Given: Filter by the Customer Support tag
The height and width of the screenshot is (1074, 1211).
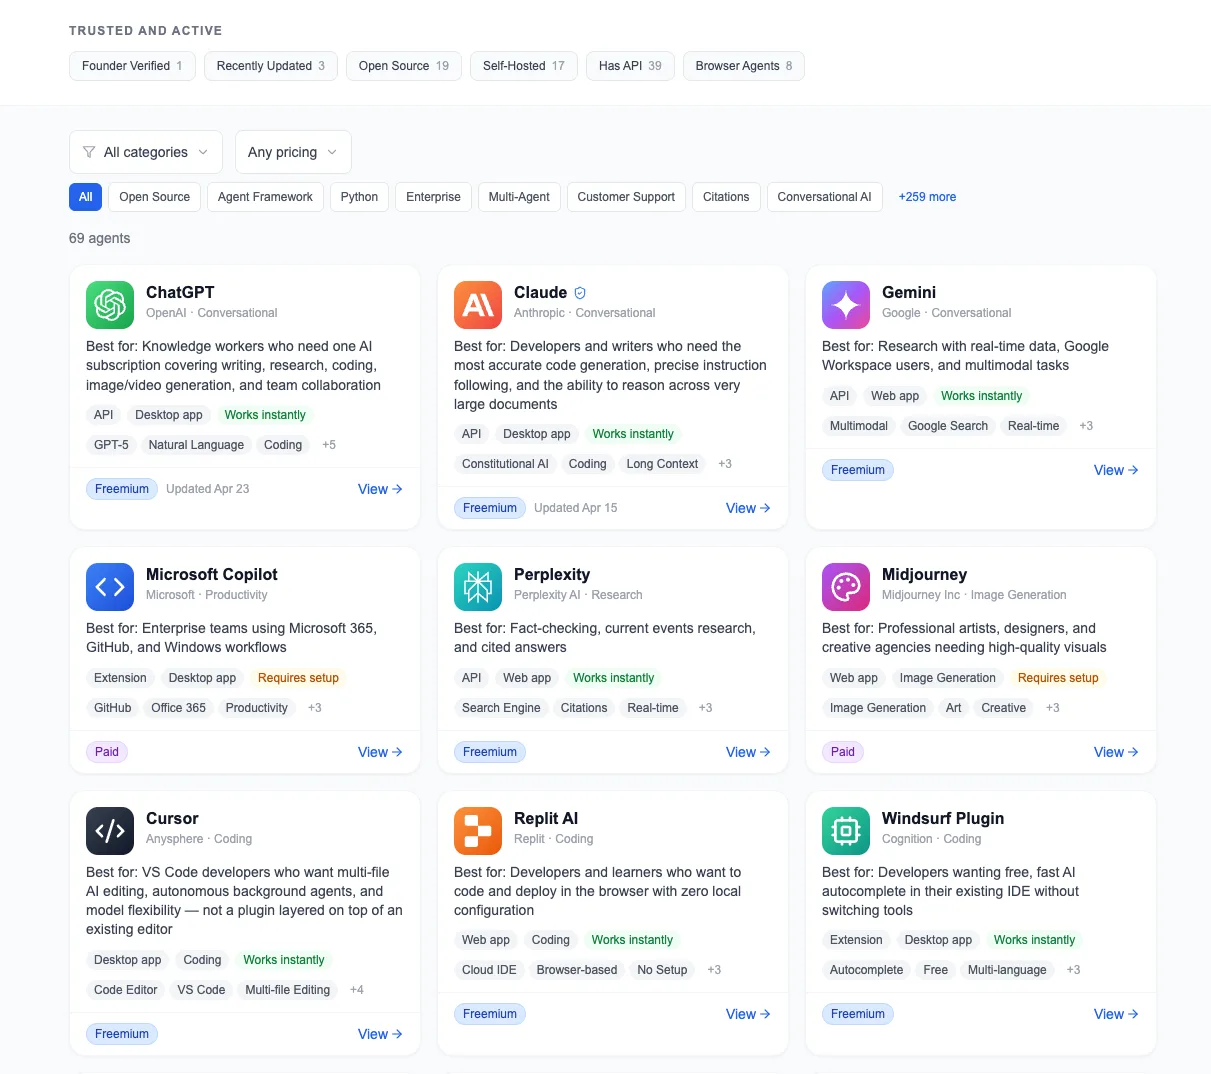Looking at the screenshot, I should point(626,197).
